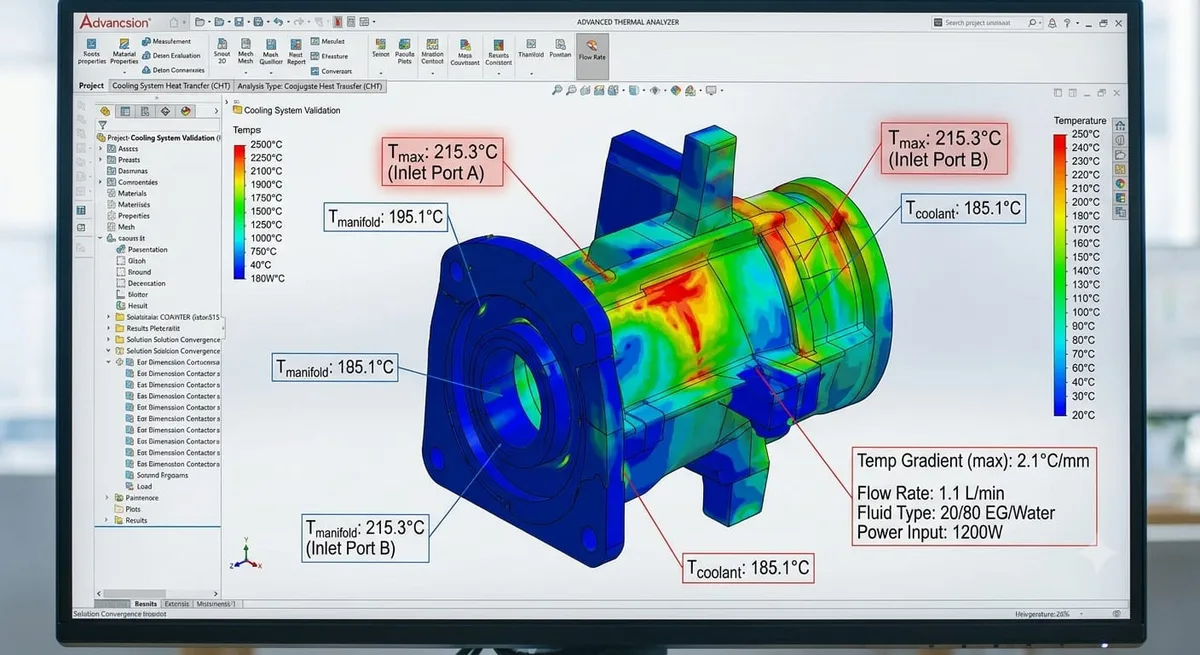Click the Temperature legend color bar
Viewport: 1200px width, 655px height.
(x=1060, y=275)
